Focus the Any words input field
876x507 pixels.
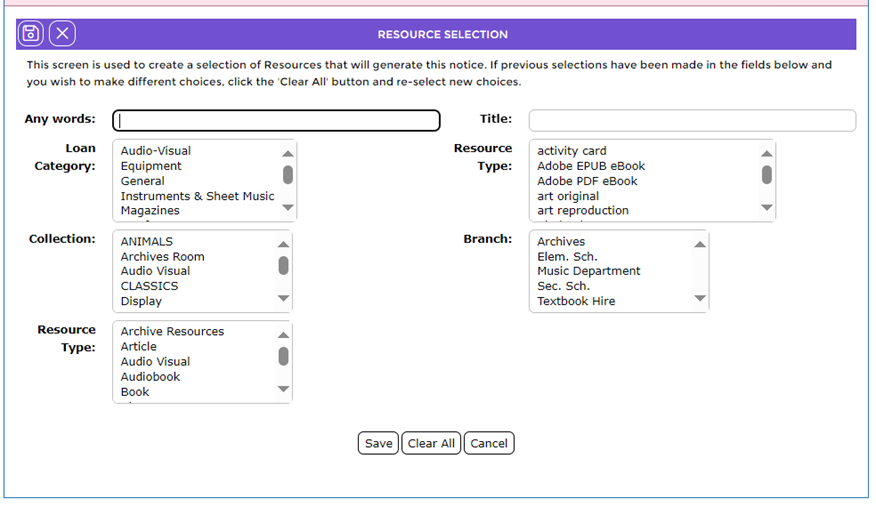[277, 120]
